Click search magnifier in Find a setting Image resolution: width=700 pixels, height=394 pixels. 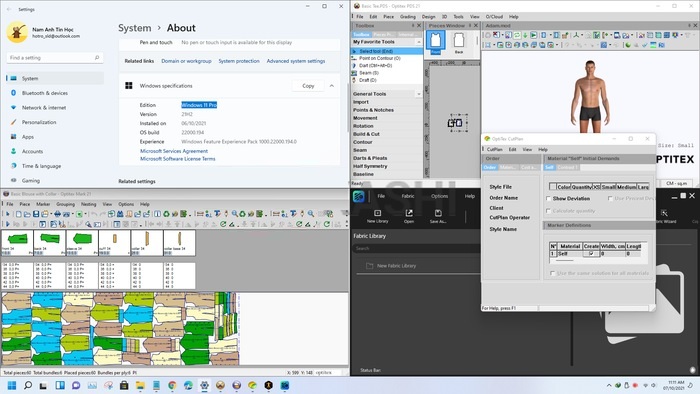coord(97,58)
